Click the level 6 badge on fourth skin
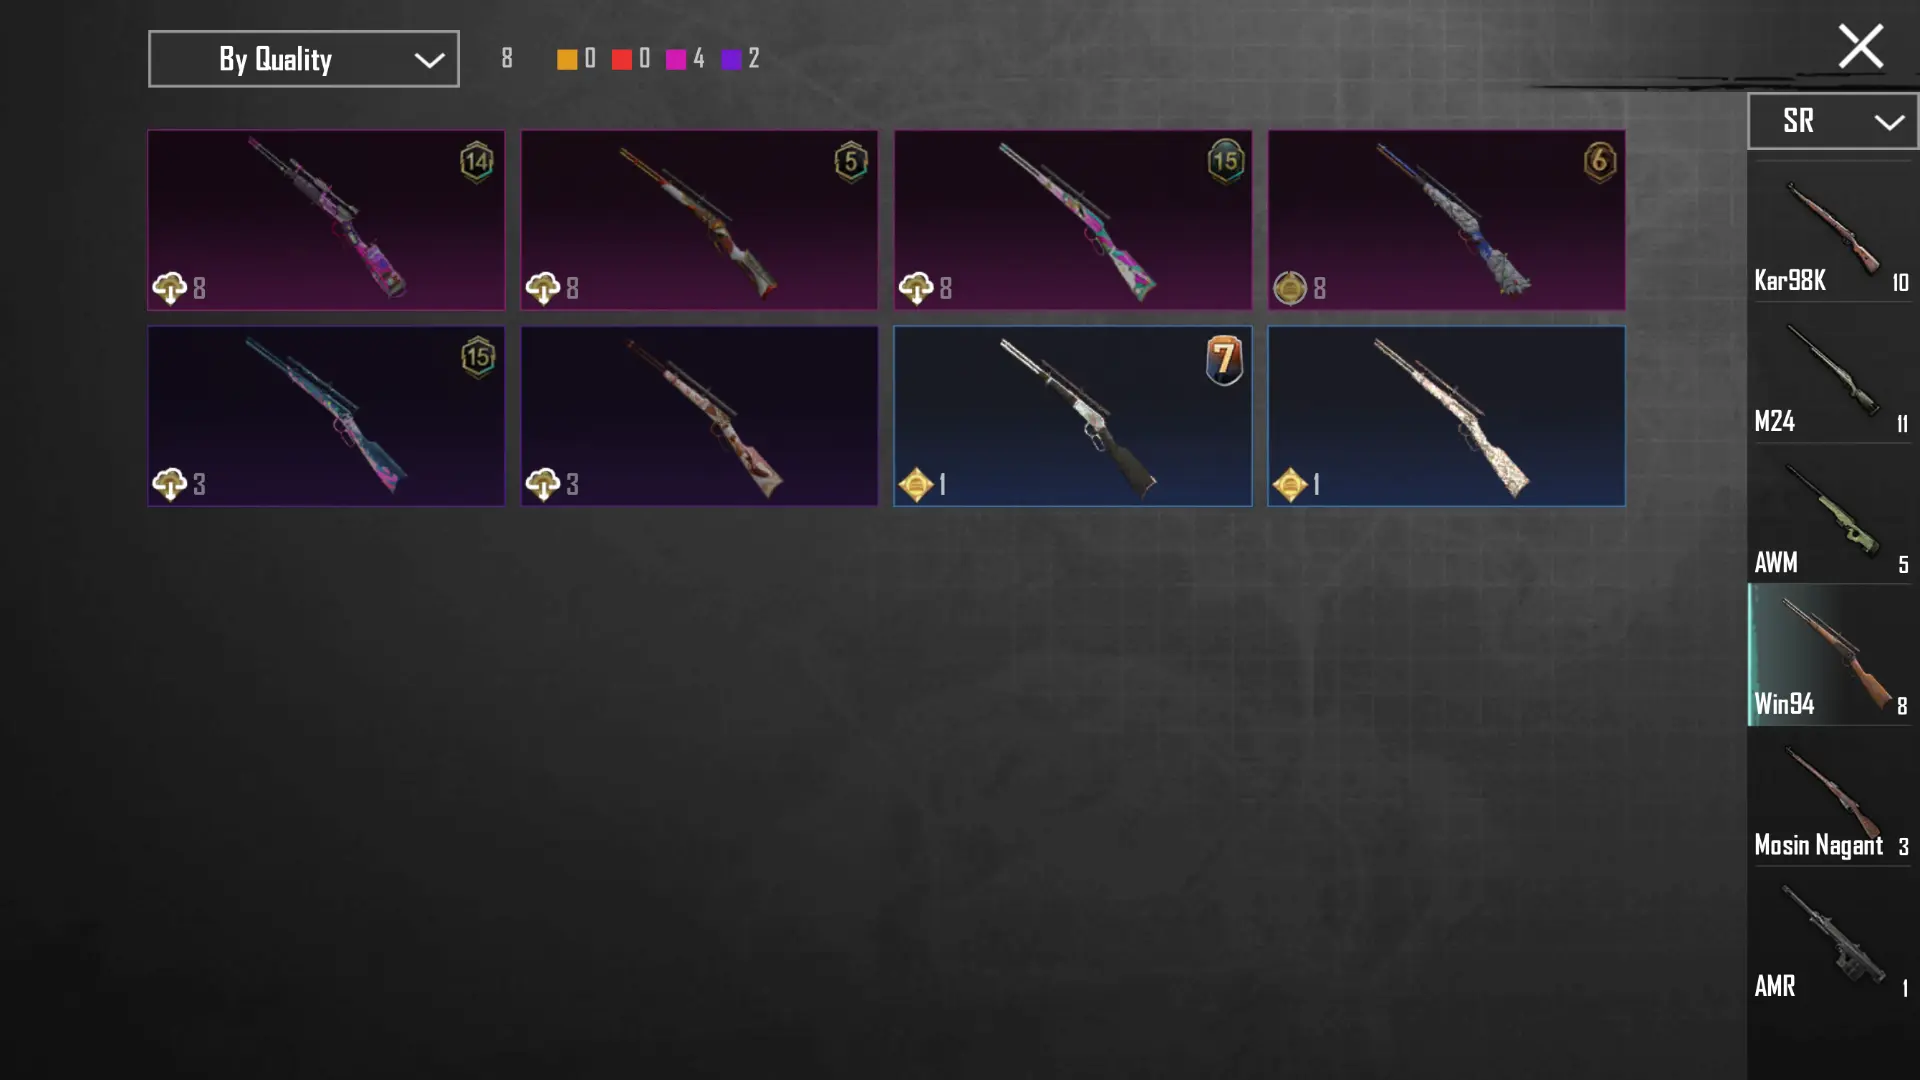The image size is (1920, 1080). (x=1599, y=161)
